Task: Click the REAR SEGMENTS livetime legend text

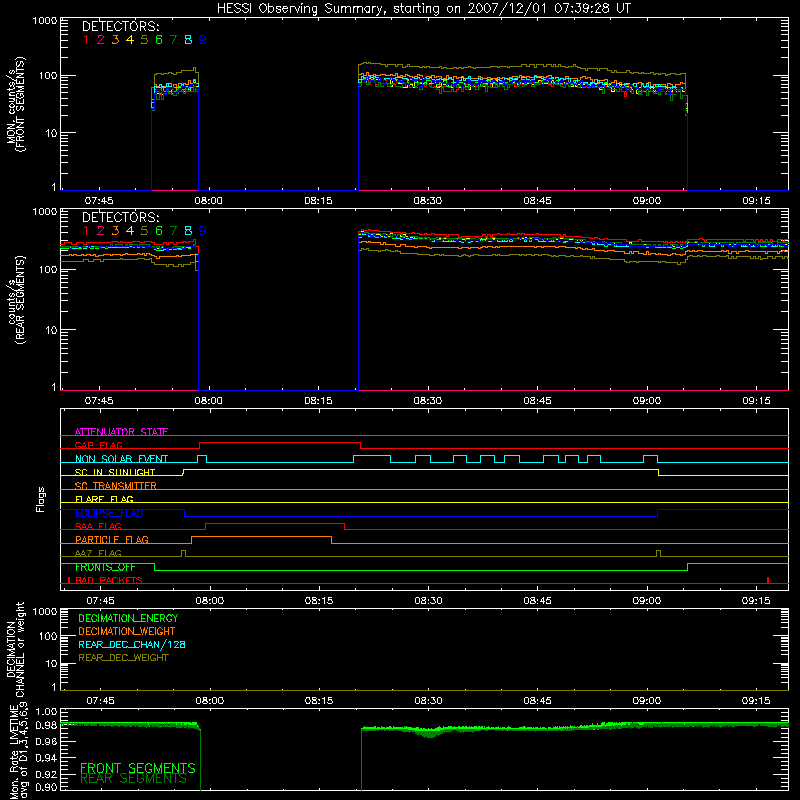Action: 134,779
